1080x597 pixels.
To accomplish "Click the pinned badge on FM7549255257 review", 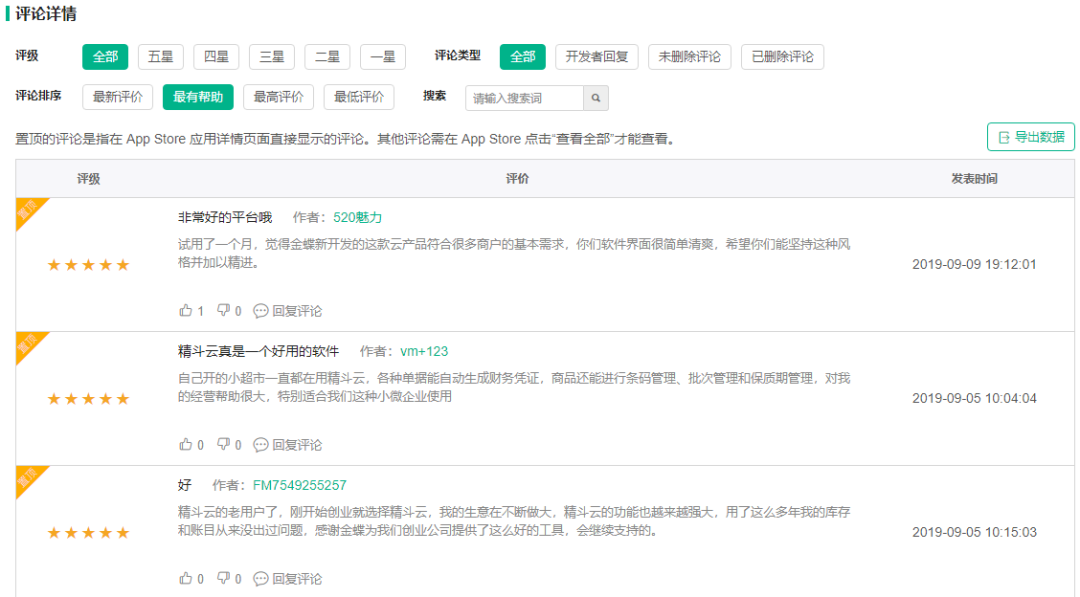I will pos(28,477).
